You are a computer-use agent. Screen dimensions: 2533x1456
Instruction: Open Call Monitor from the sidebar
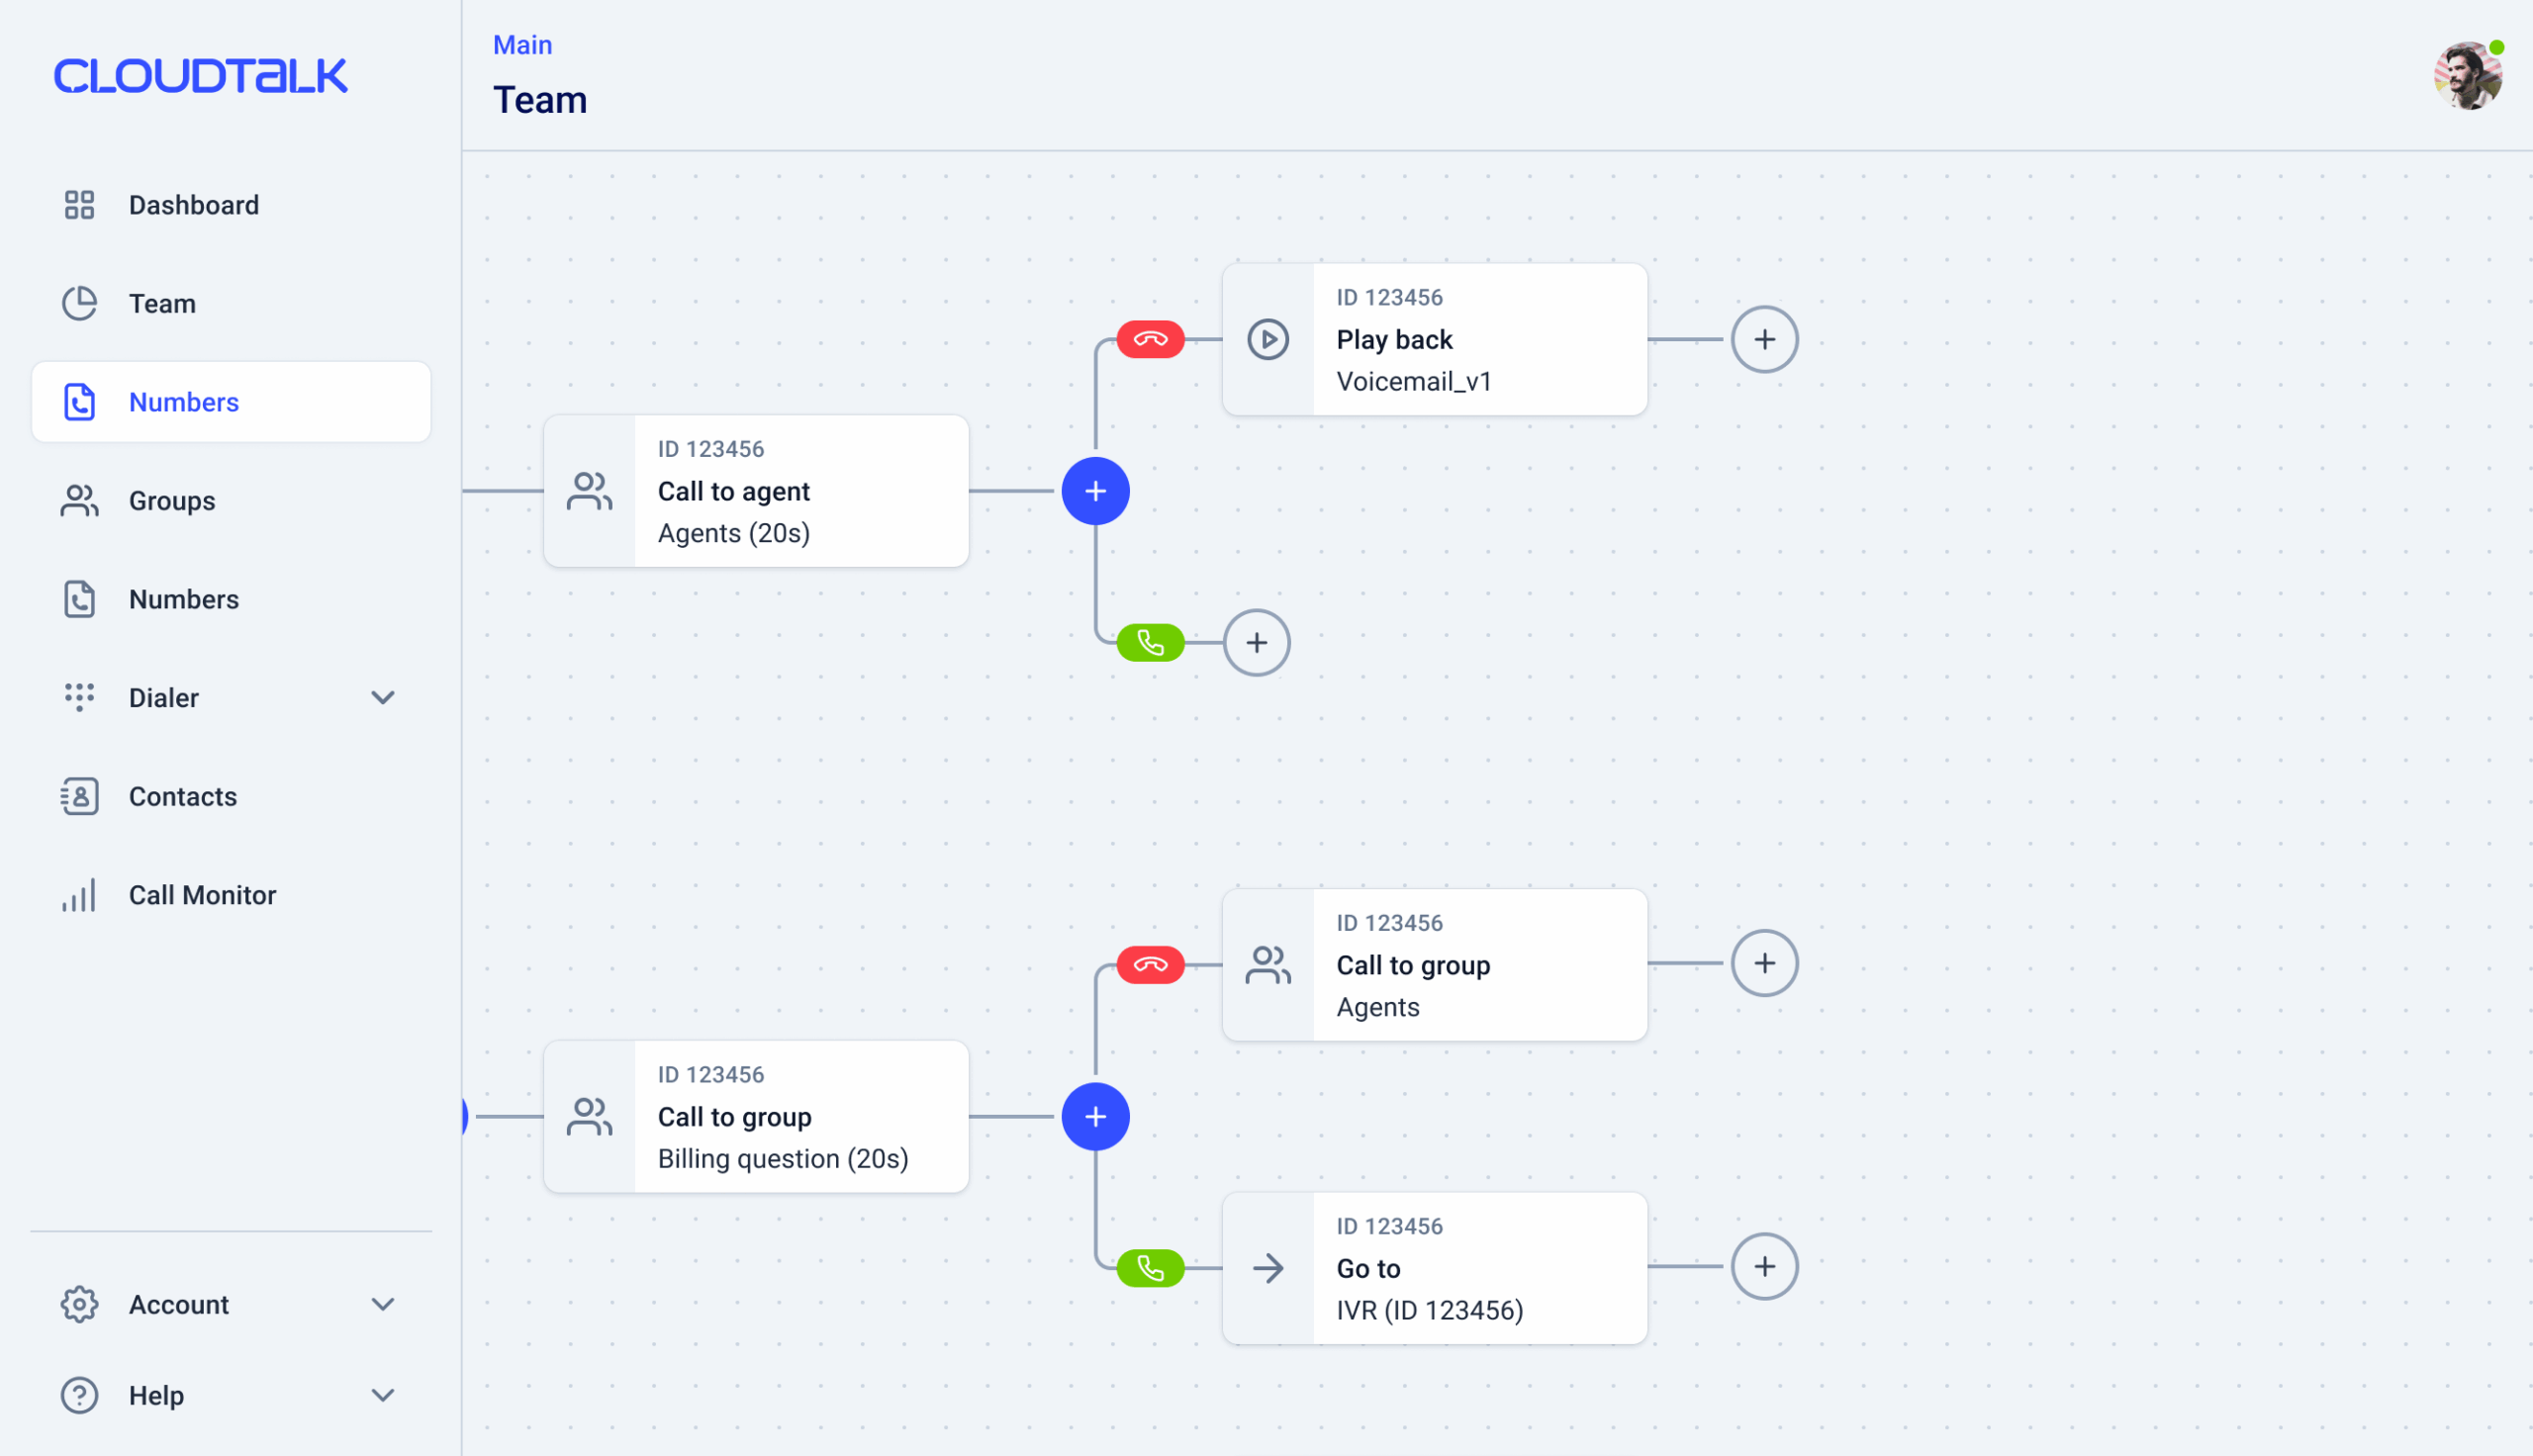pyautogui.click(x=201, y=895)
